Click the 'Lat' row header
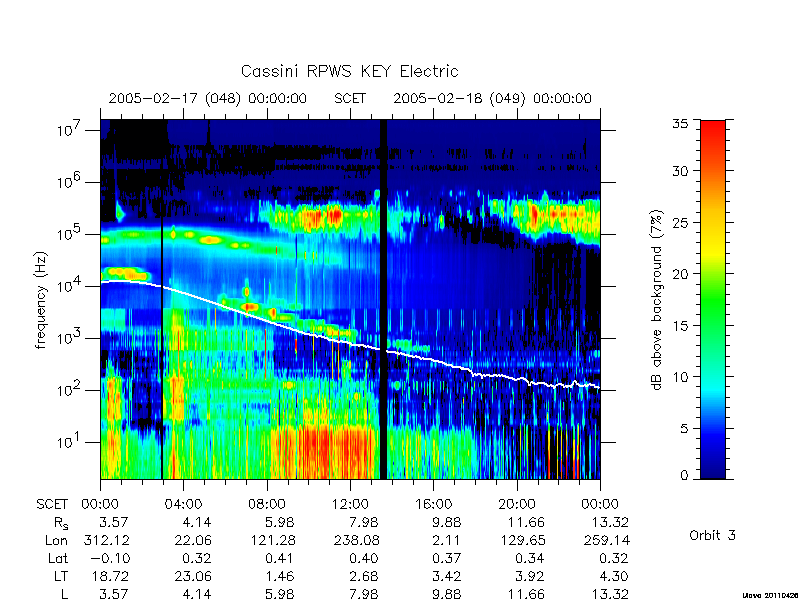Viewport: 800px width, 600px height. click(x=58, y=558)
